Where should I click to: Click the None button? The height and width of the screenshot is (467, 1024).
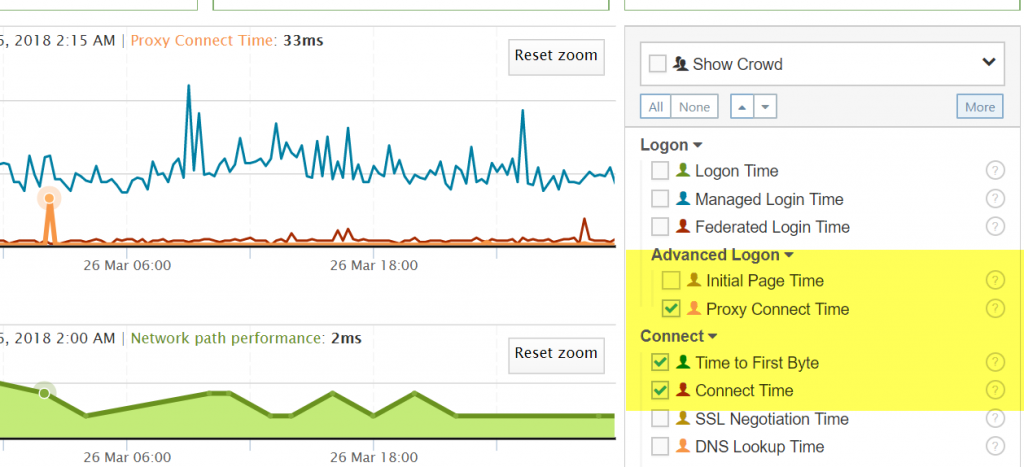point(694,106)
